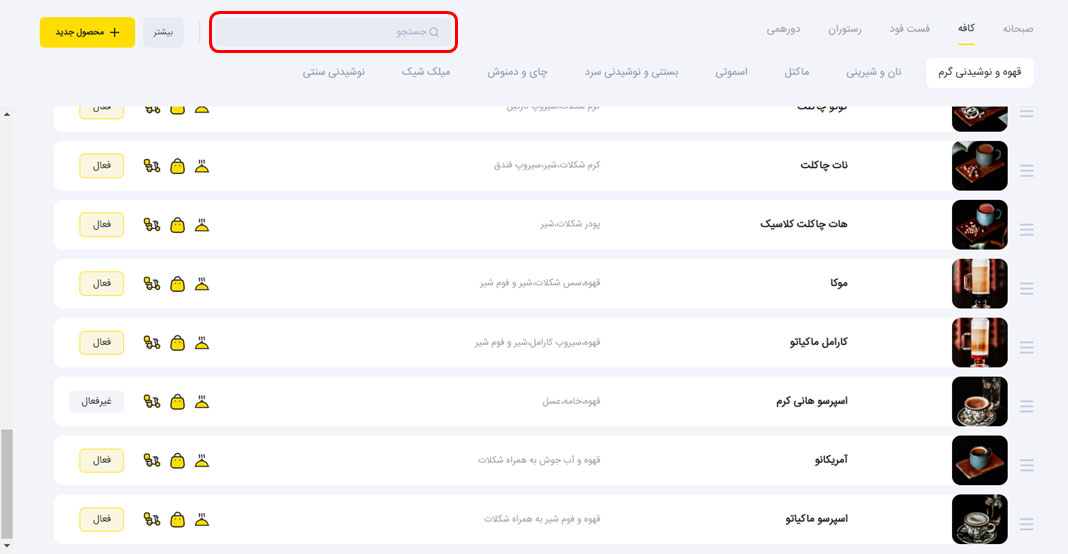Click آمریکانو's serving dish icon
The height and width of the screenshot is (554, 1068).
click(x=202, y=461)
